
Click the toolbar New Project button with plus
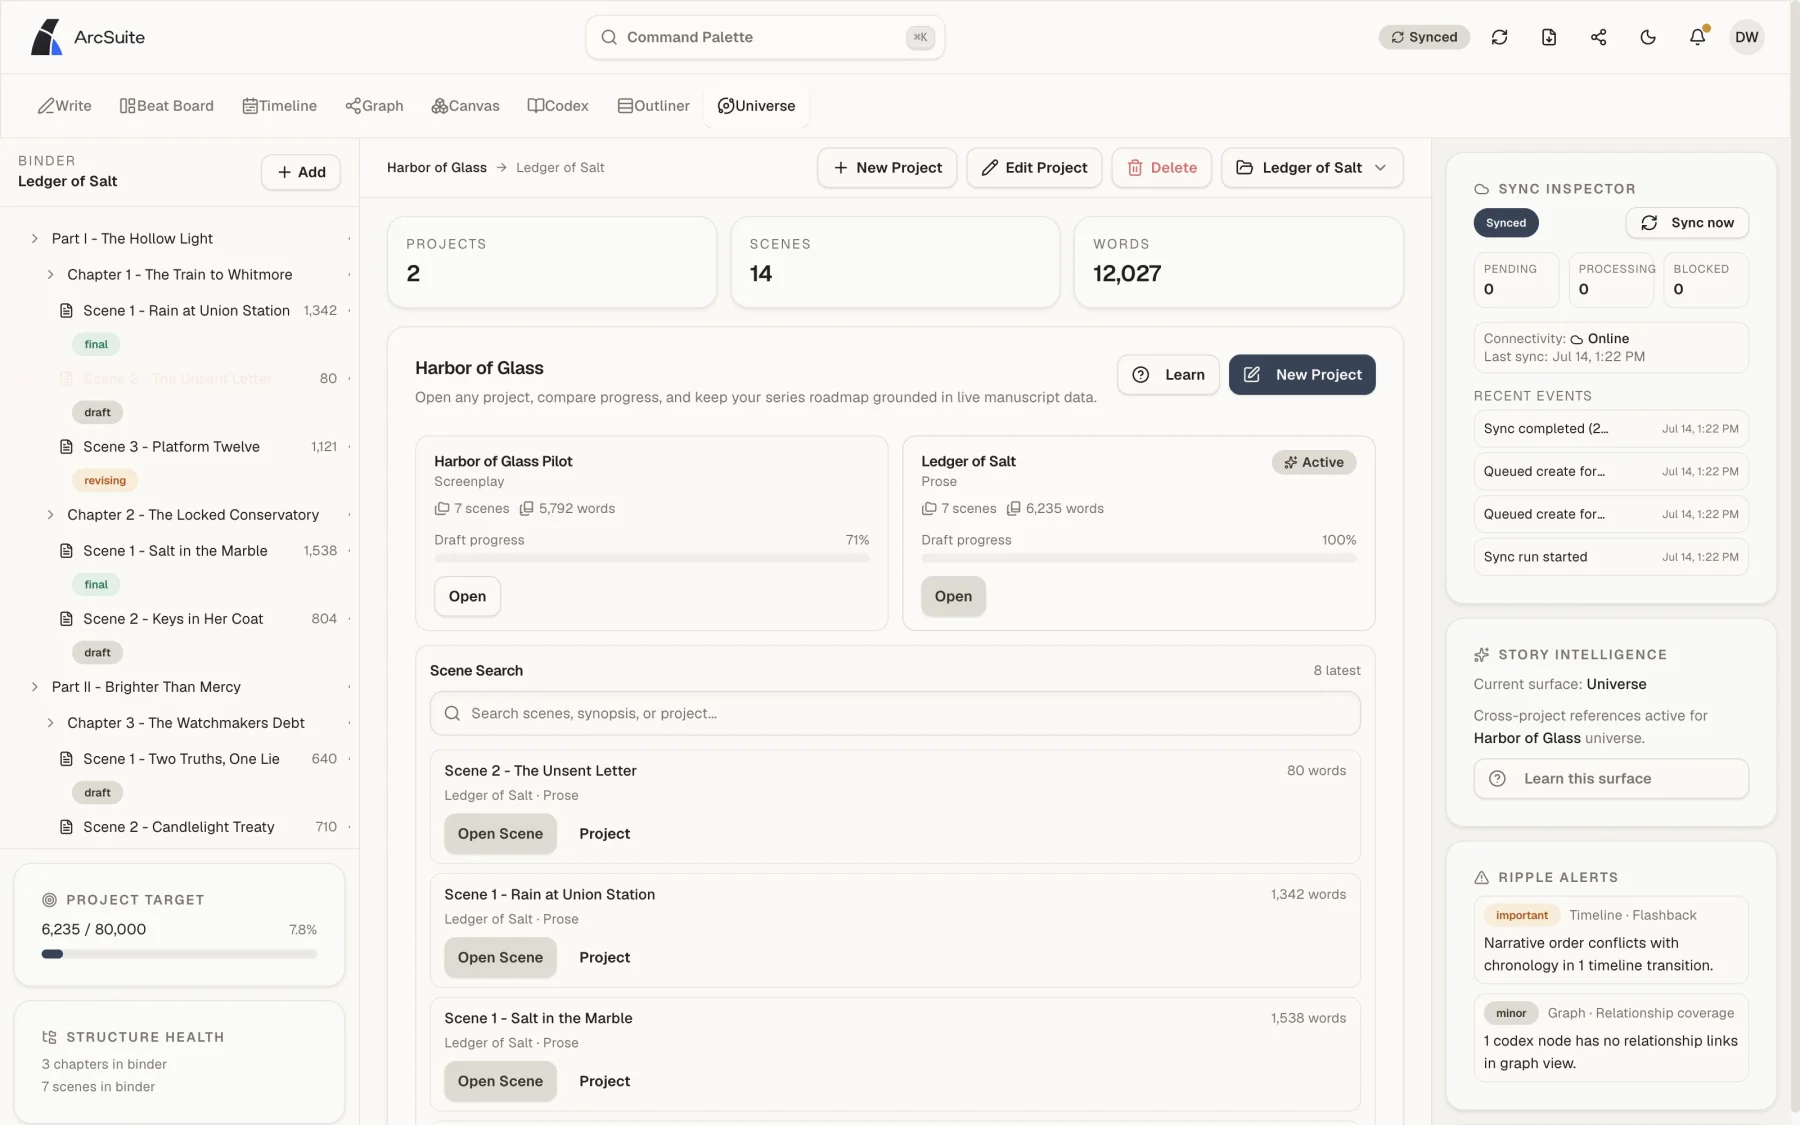coord(887,168)
